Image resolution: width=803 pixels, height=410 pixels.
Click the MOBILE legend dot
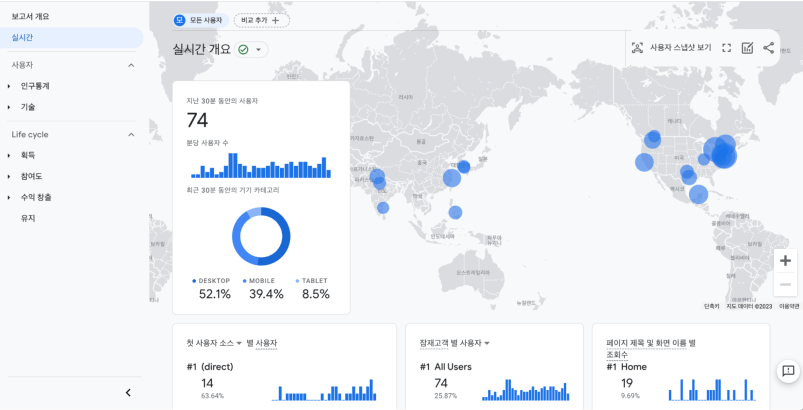click(x=245, y=281)
